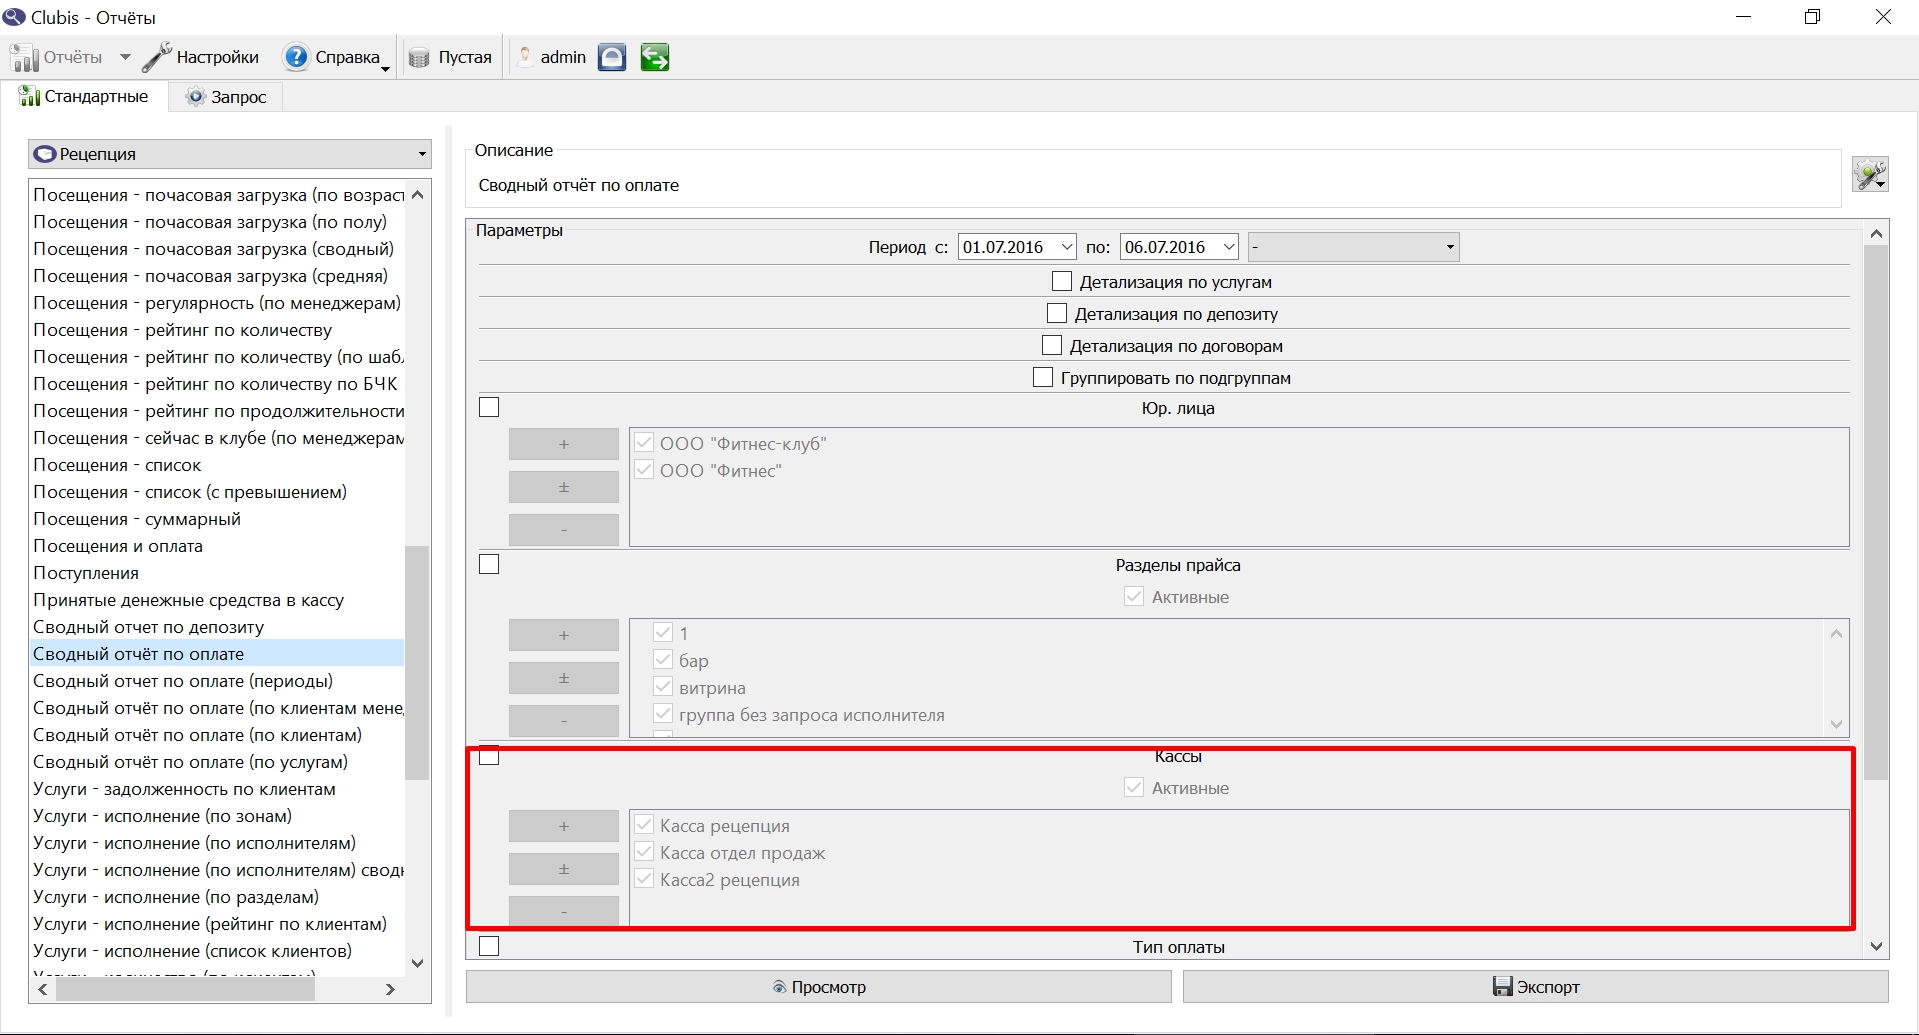Click the Пустая database icon
Viewport: 1919px width, 1035px height.
pos(419,58)
